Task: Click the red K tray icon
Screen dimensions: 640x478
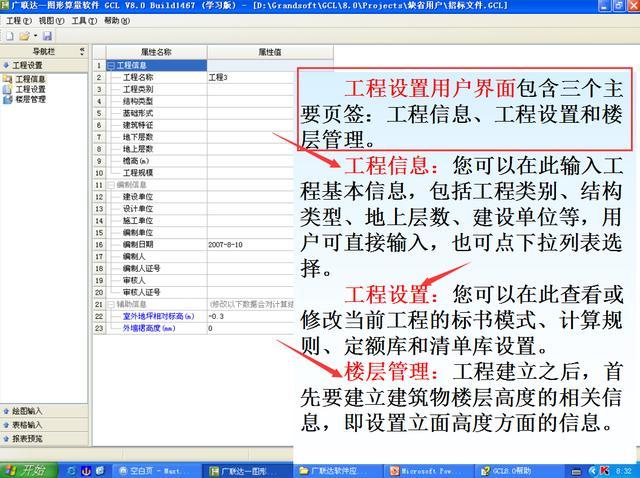Action: [605, 471]
